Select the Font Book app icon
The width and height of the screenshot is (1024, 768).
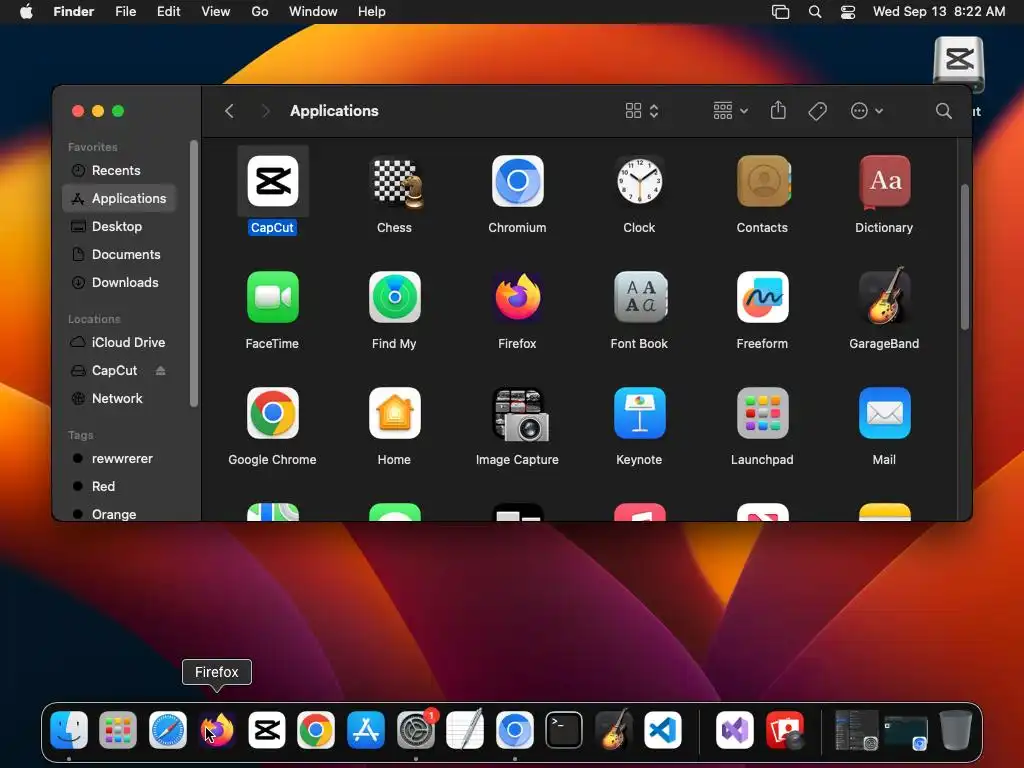[x=640, y=297]
